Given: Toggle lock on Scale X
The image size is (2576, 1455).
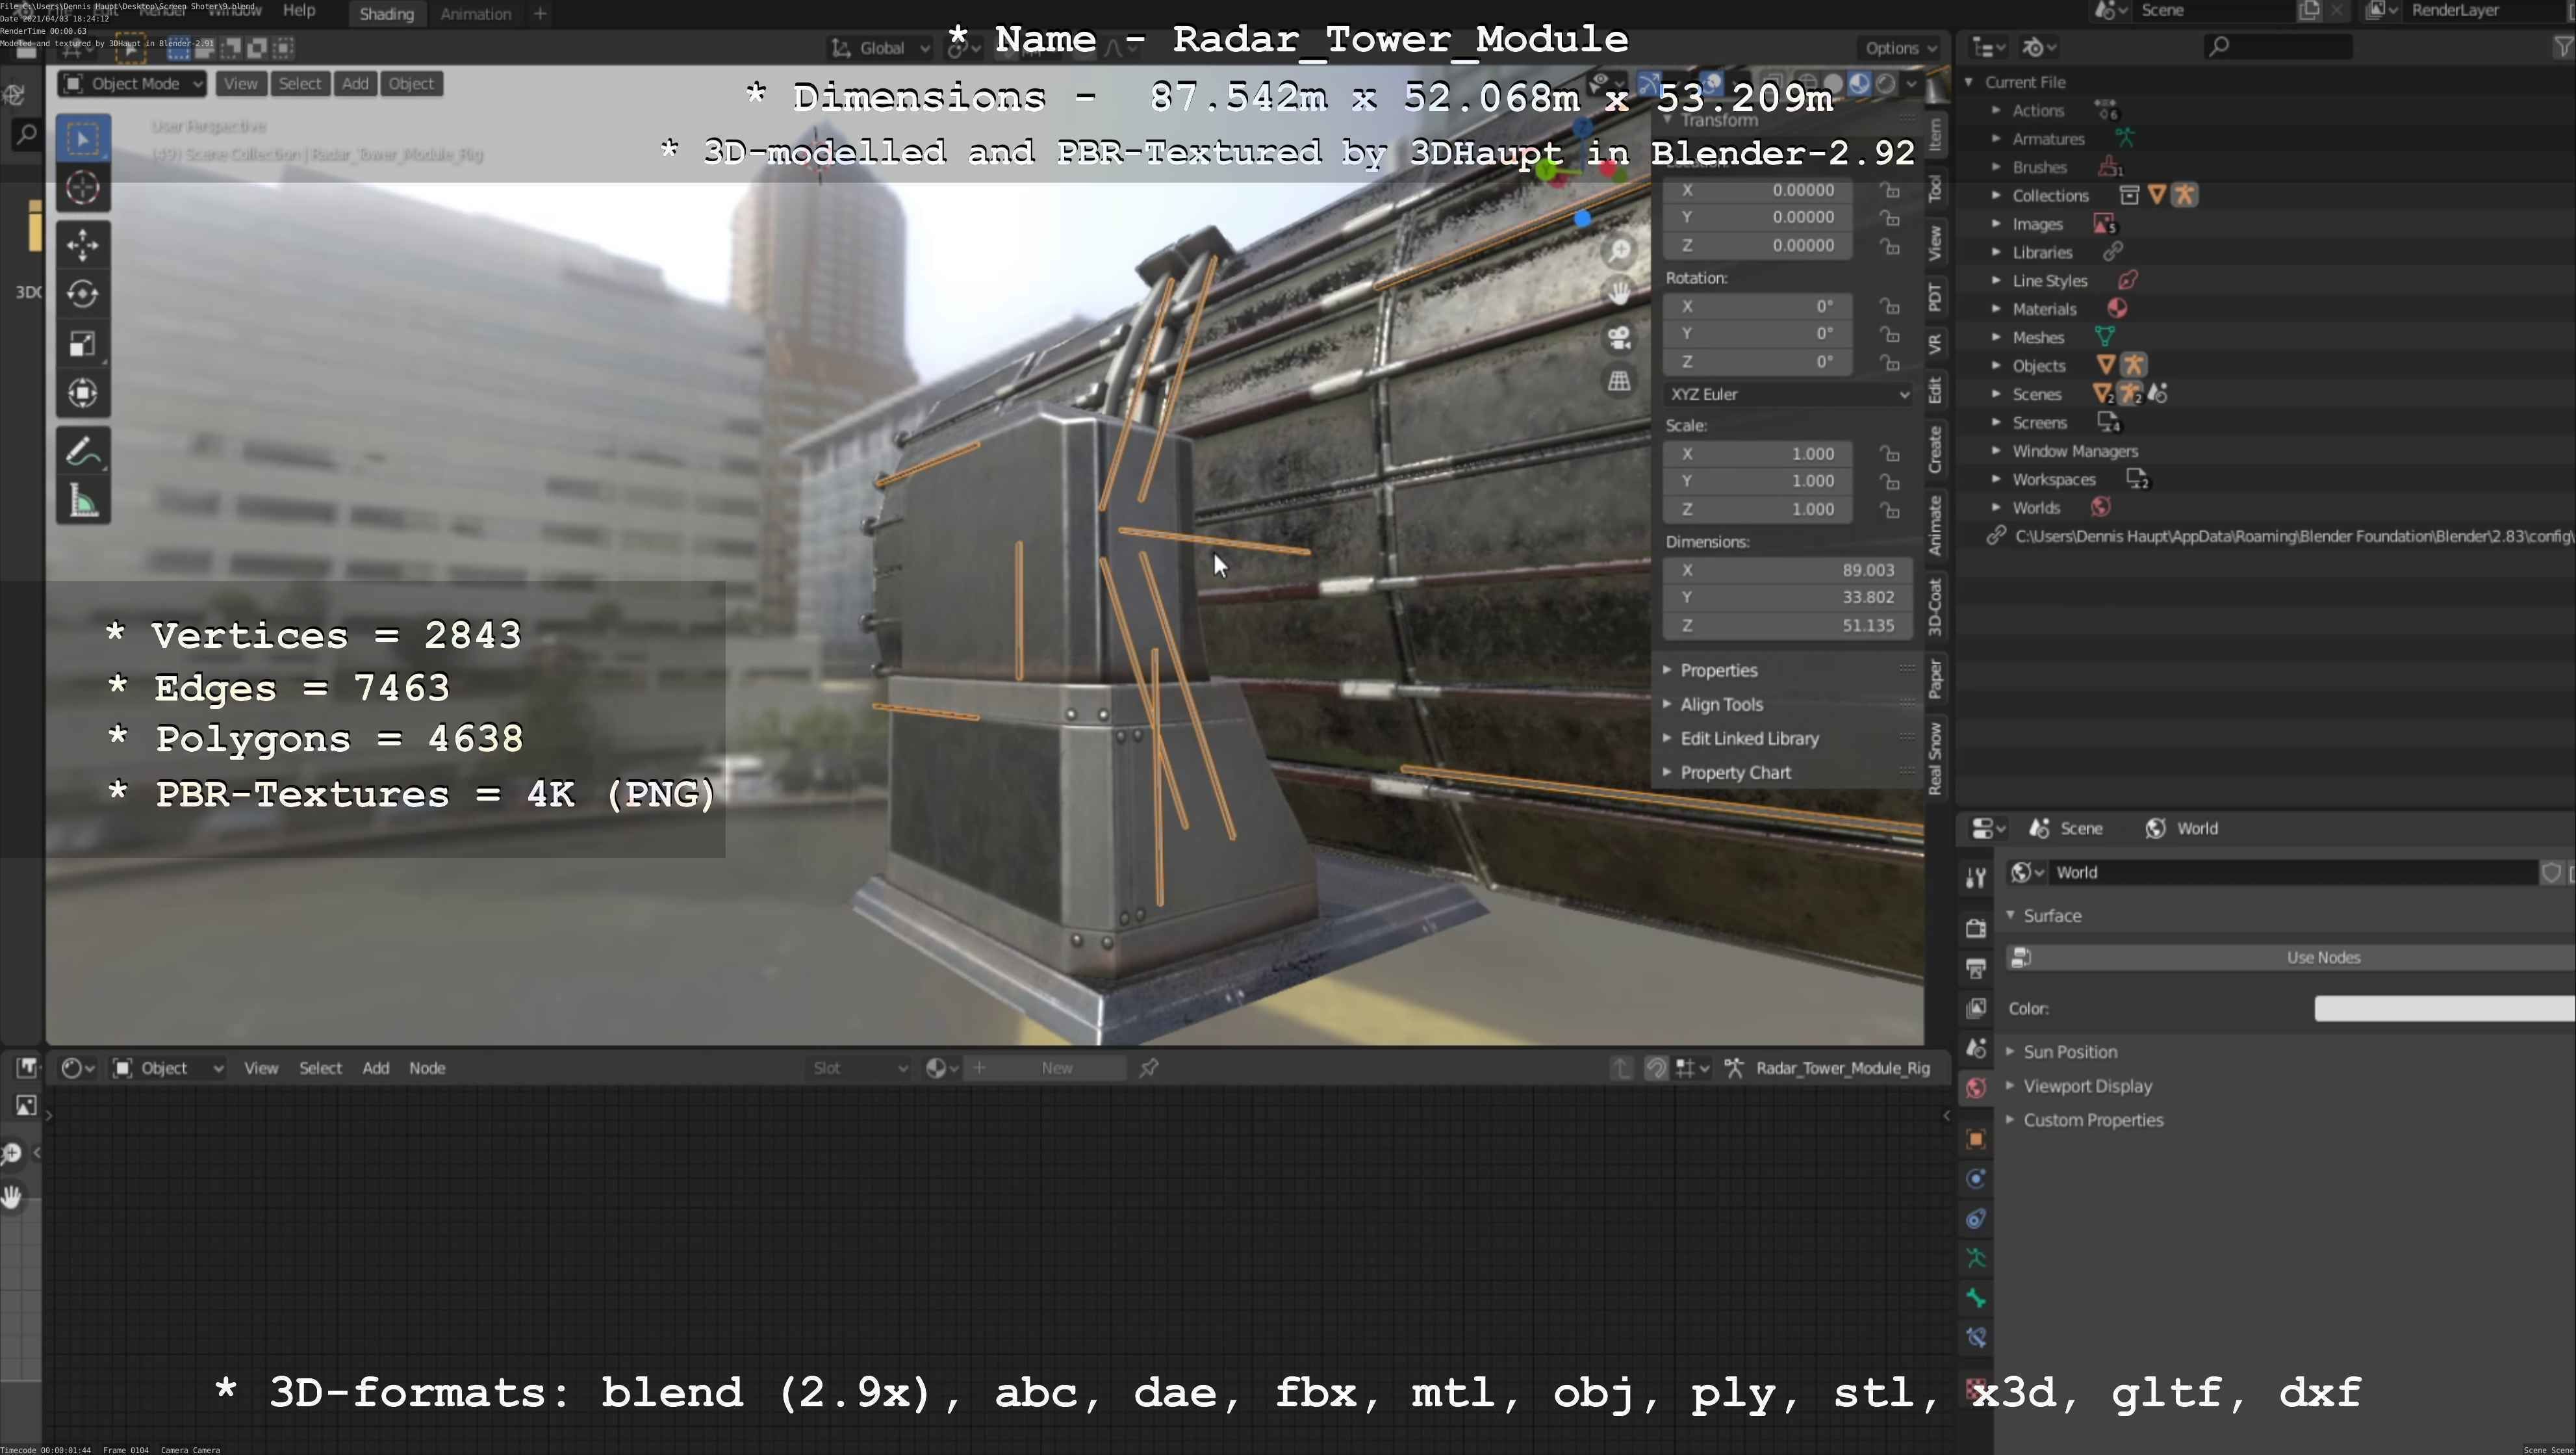Looking at the screenshot, I should pos(1889,454).
